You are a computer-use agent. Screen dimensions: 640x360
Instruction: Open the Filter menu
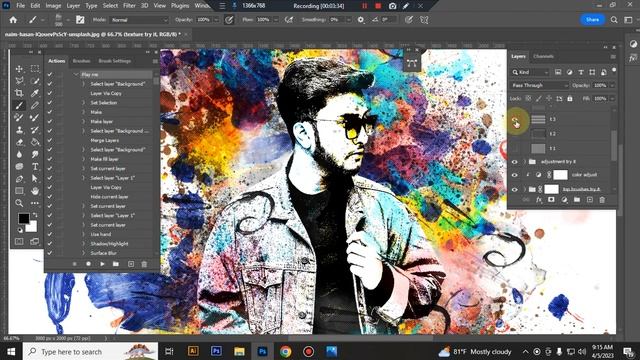[x=129, y=6]
